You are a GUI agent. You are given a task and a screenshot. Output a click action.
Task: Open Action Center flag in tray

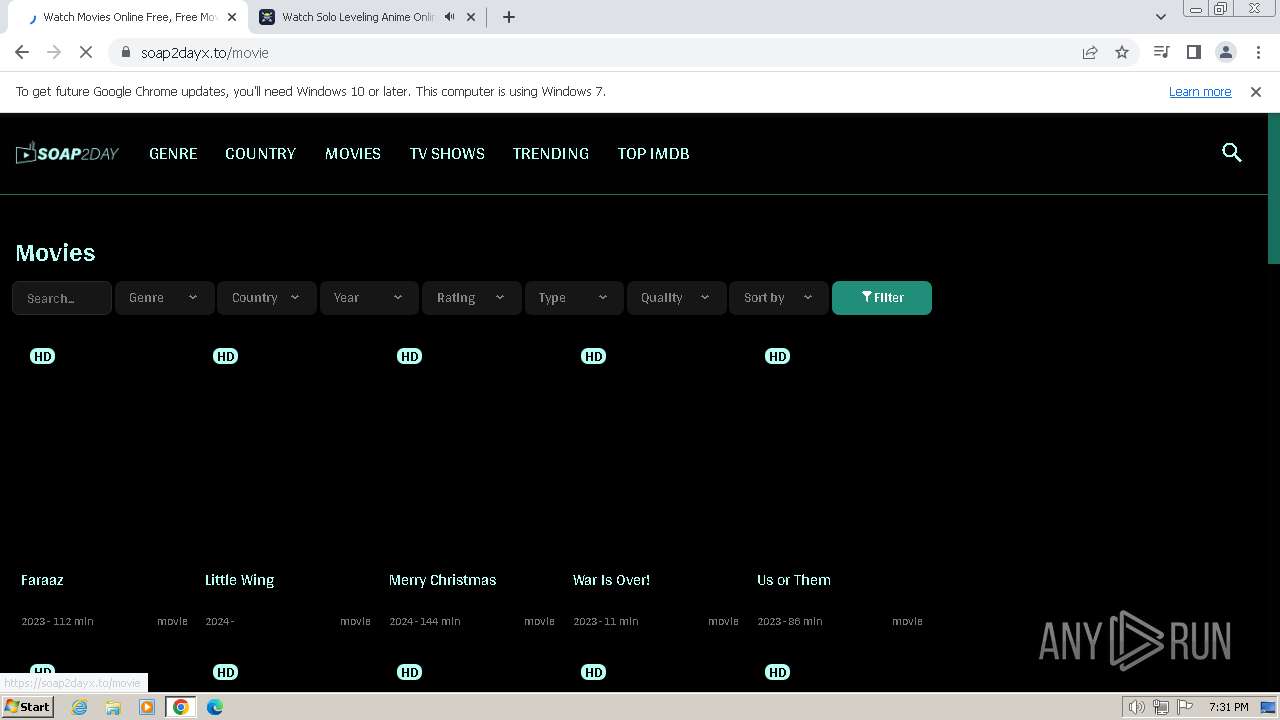click(1184, 707)
